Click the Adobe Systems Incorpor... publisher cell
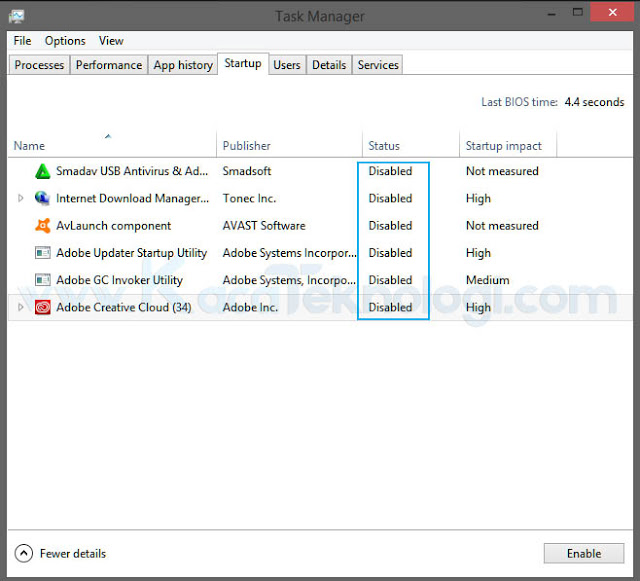This screenshot has width=640, height=581. click(x=289, y=253)
